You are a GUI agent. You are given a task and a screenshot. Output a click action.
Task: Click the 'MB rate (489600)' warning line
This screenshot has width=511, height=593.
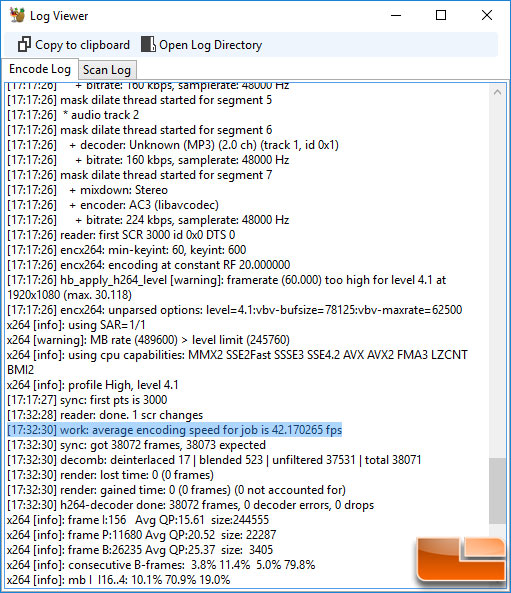pos(148,340)
